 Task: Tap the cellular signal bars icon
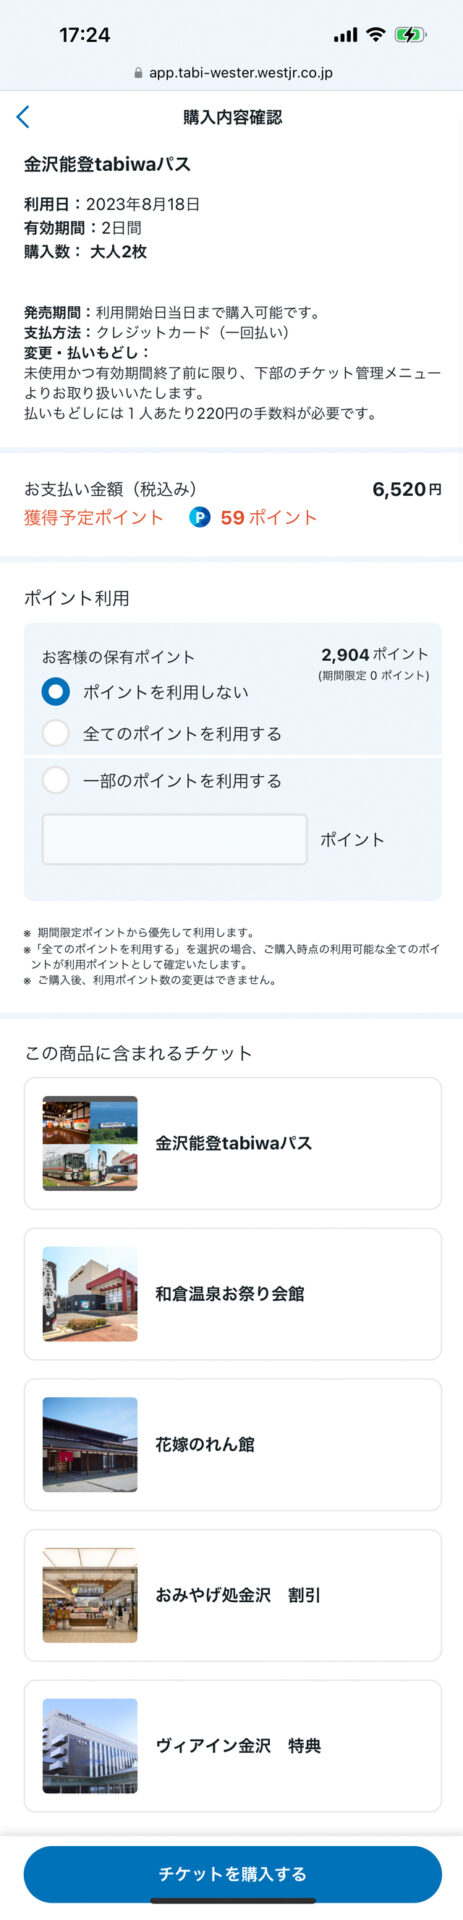click(x=345, y=35)
